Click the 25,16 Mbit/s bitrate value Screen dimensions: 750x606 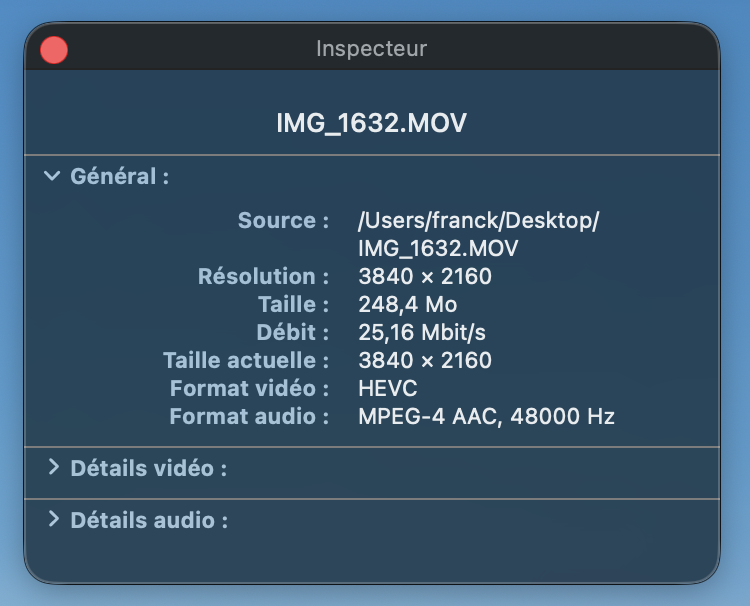pyautogui.click(x=422, y=332)
